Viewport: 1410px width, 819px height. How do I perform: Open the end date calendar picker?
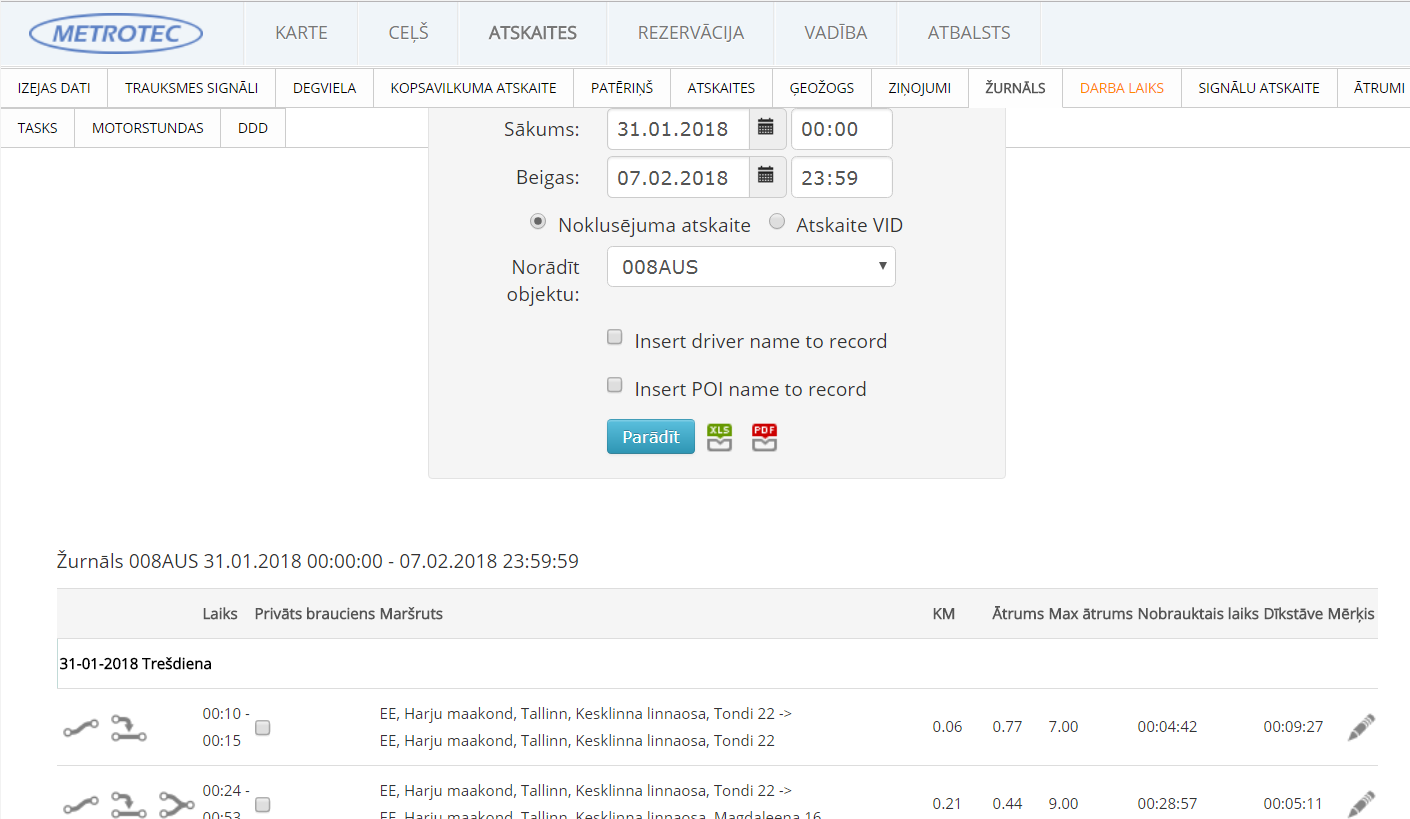766,177
